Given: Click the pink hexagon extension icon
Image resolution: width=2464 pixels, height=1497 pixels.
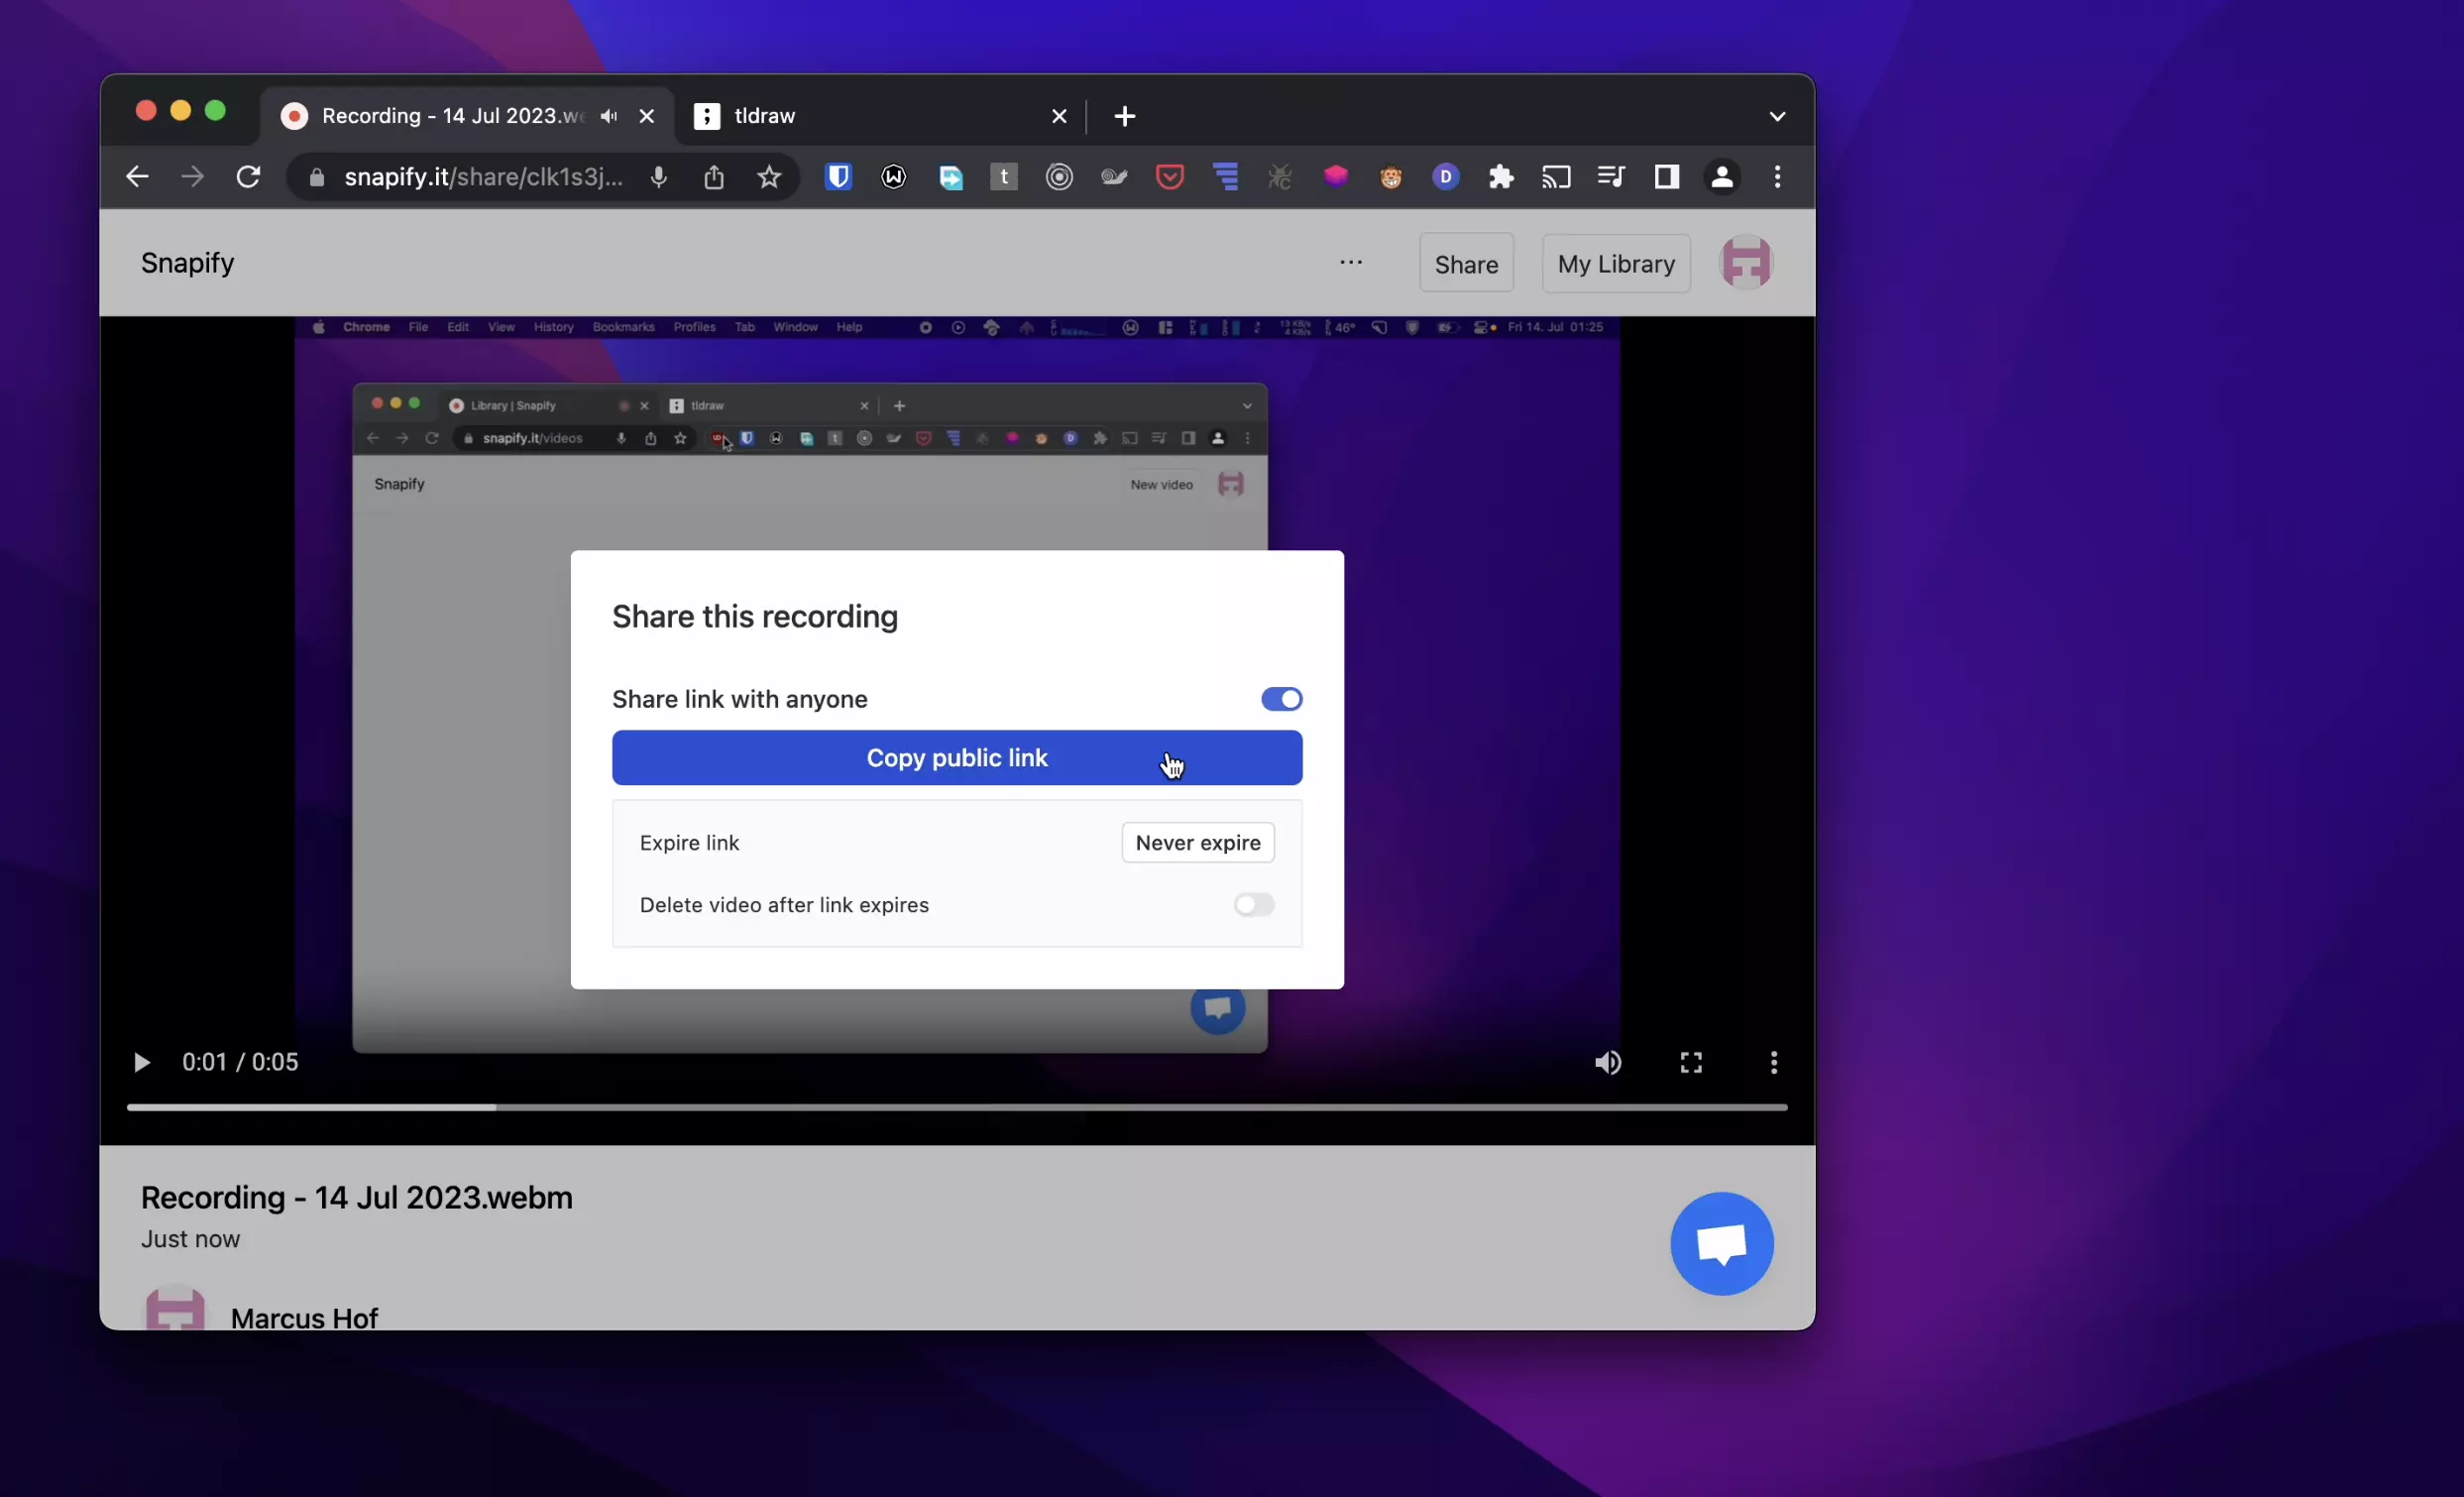Looking at the screenshot, I should 1335,177.
